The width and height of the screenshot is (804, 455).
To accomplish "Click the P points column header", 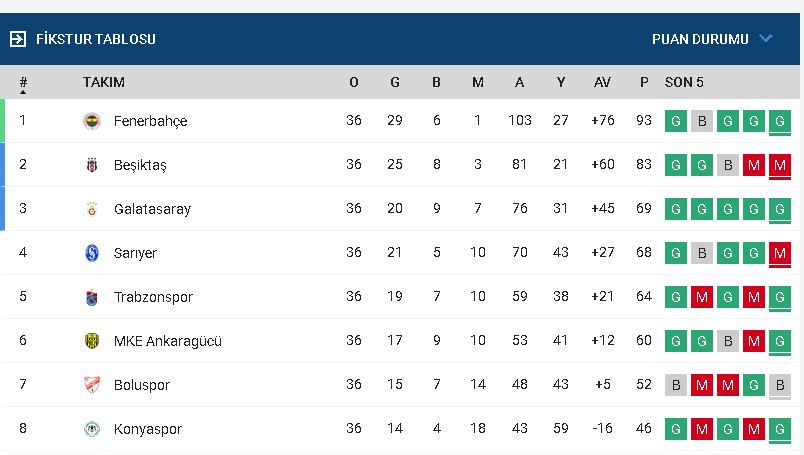I will (644, 82).
